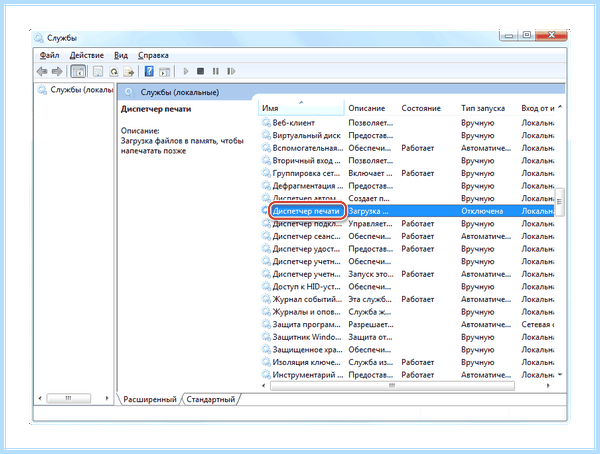Click the Сетевая logon cell

click(538, 325)
